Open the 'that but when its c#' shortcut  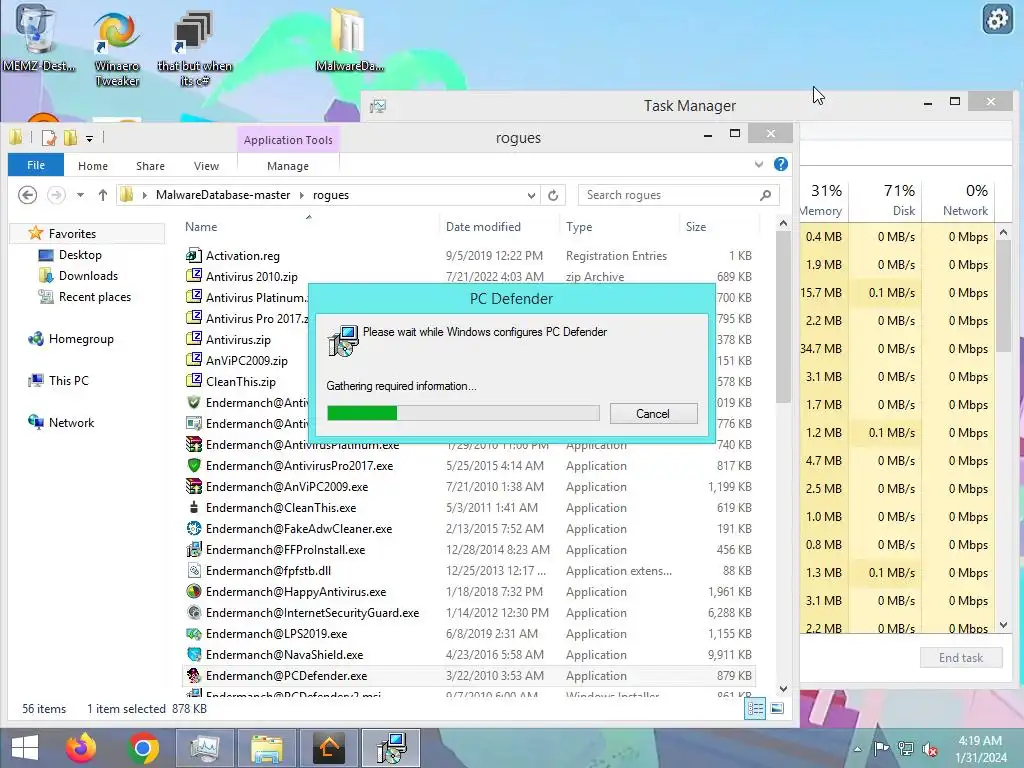point(194,49)
